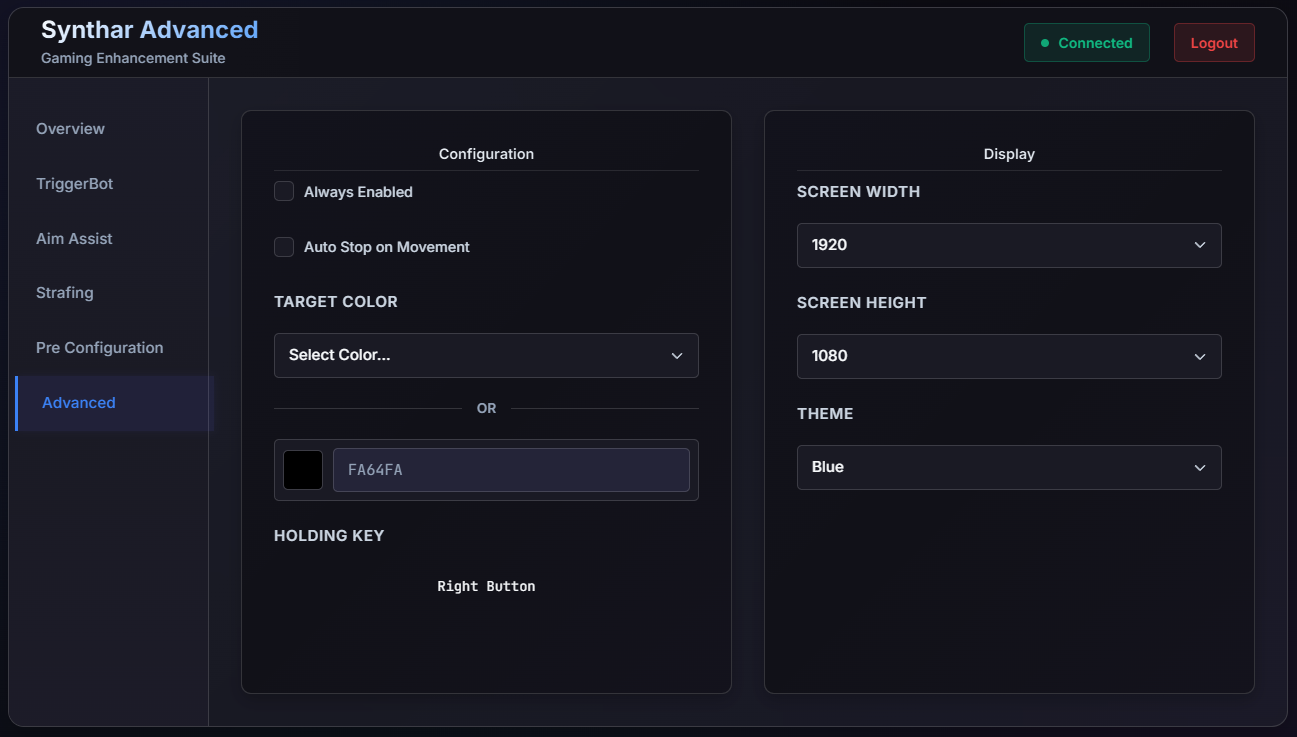Click the Screen Width chevron icon
Image resolution: width=1297 pixels, height=737 pixels.
click(x=1200, y=245)
